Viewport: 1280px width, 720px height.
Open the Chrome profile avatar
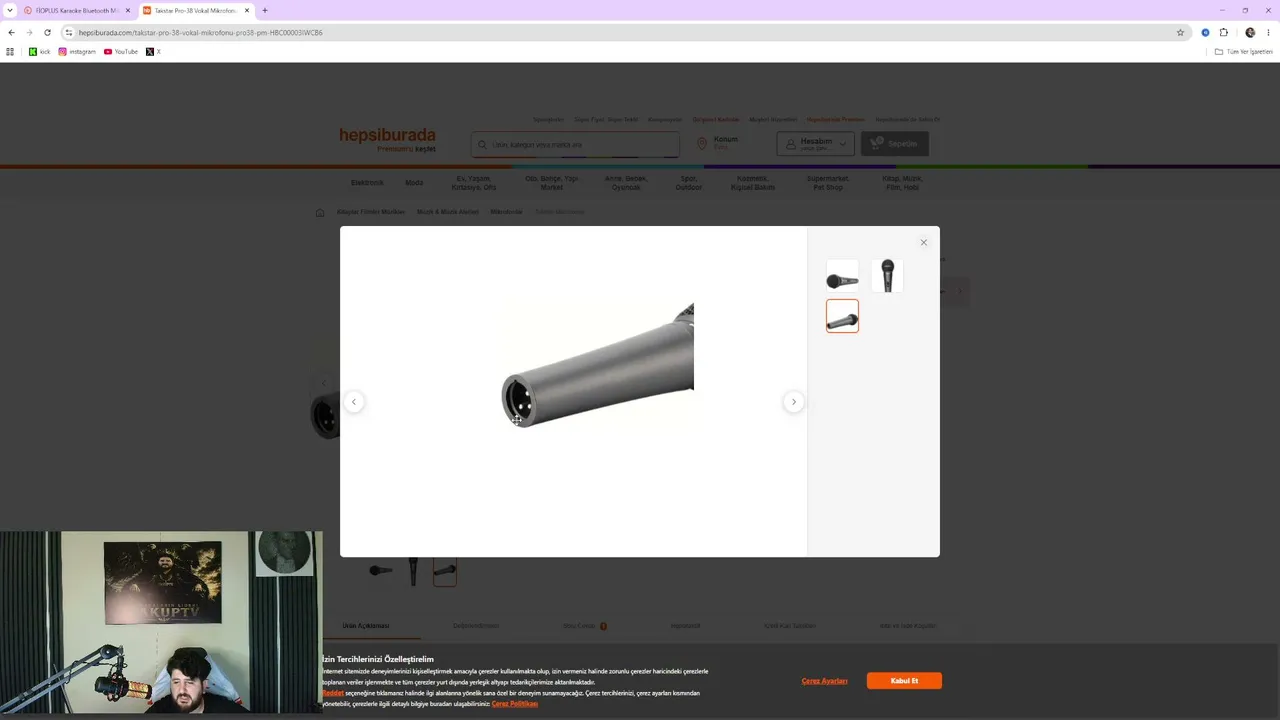tap(1250, 32)
